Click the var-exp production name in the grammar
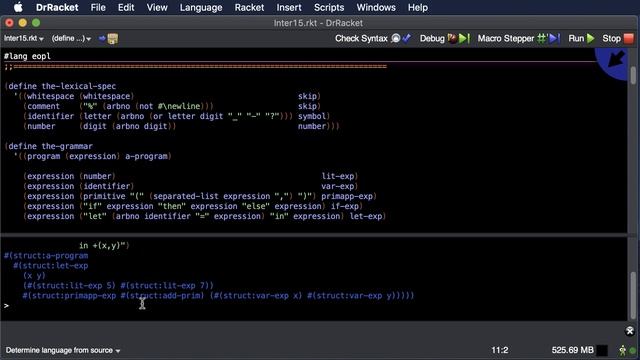The width and height of the screenshot is (640, 360). tap(338, 186)
